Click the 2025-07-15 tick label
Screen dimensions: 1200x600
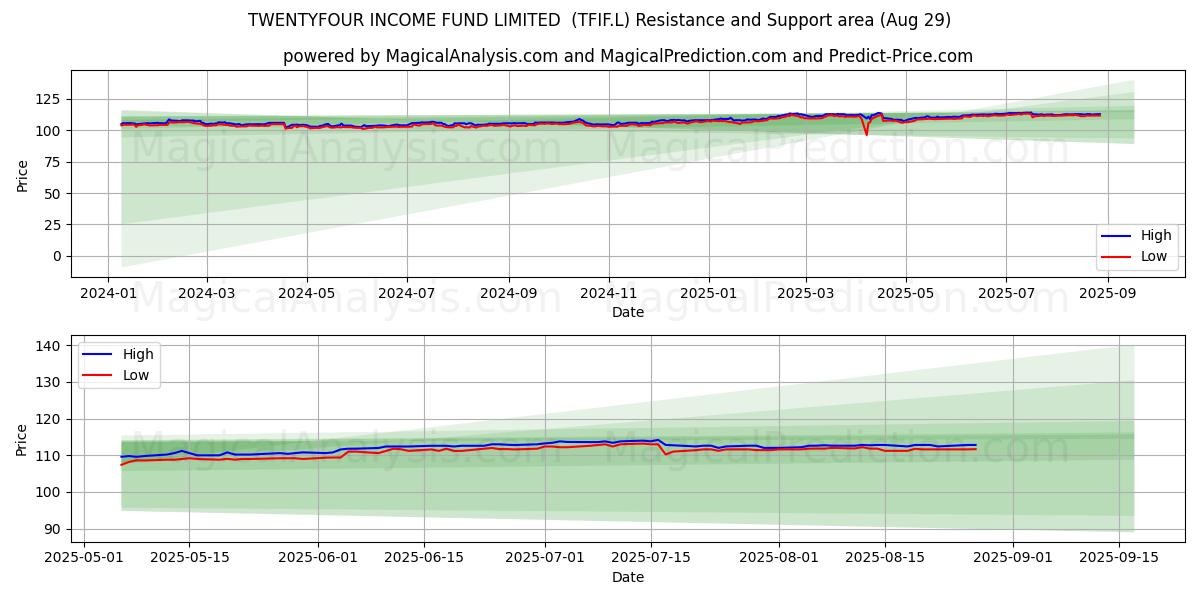point(652,560)
